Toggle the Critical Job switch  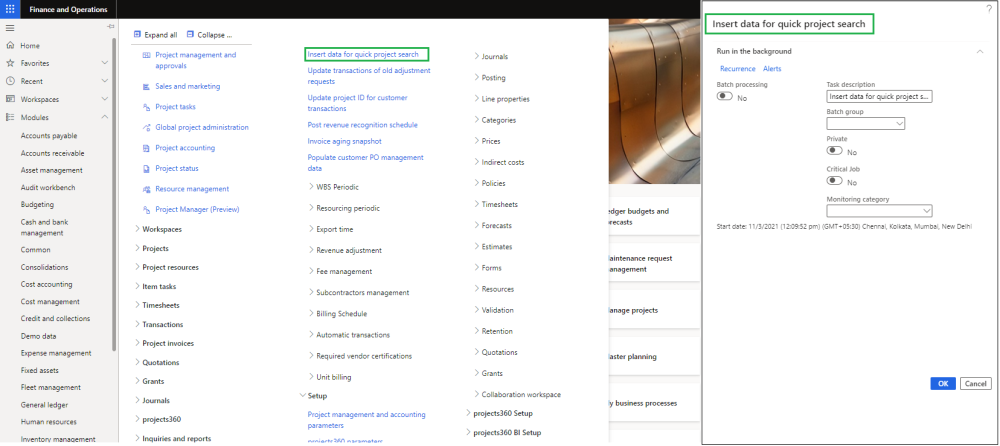click(834, 181)
